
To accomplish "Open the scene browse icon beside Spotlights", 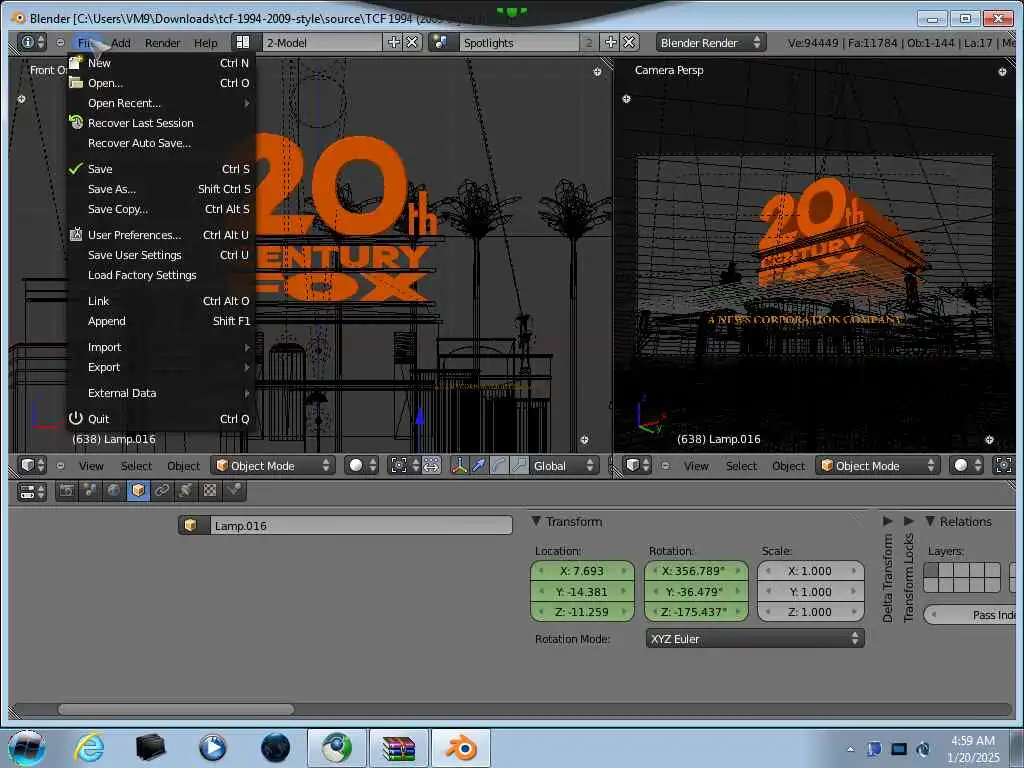I will coord(441,42).
